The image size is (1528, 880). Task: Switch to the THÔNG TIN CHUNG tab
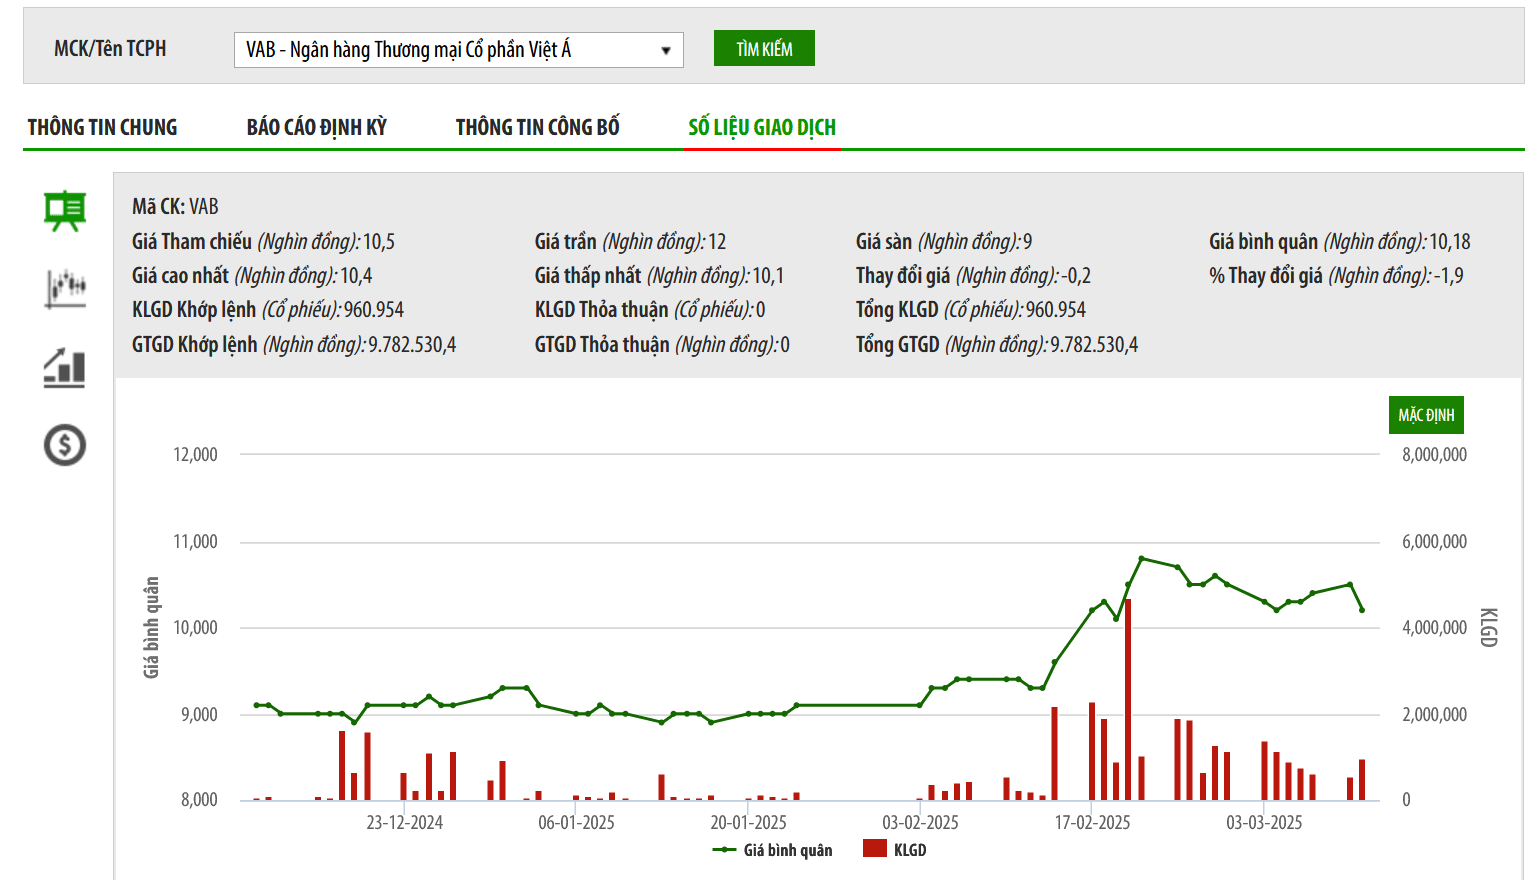pyautogui.click(x=102, y=128)
